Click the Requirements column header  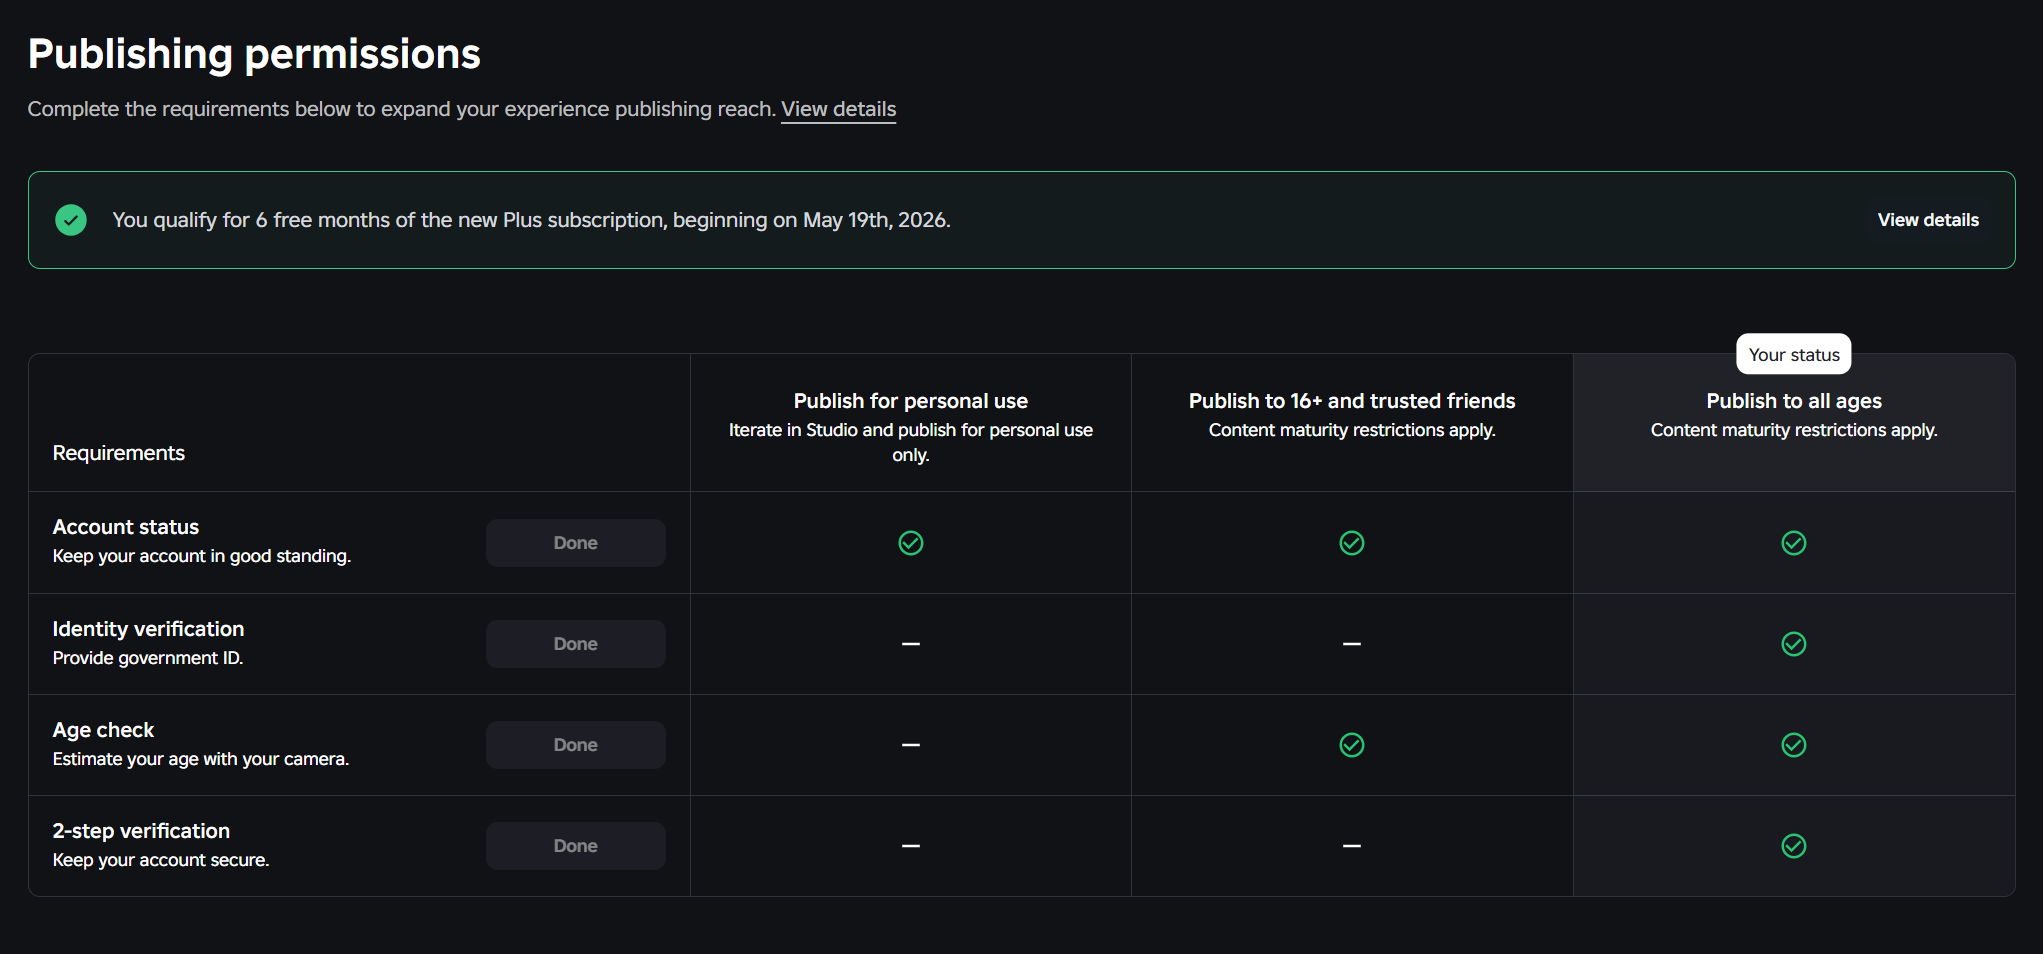(x=119, y=453)
